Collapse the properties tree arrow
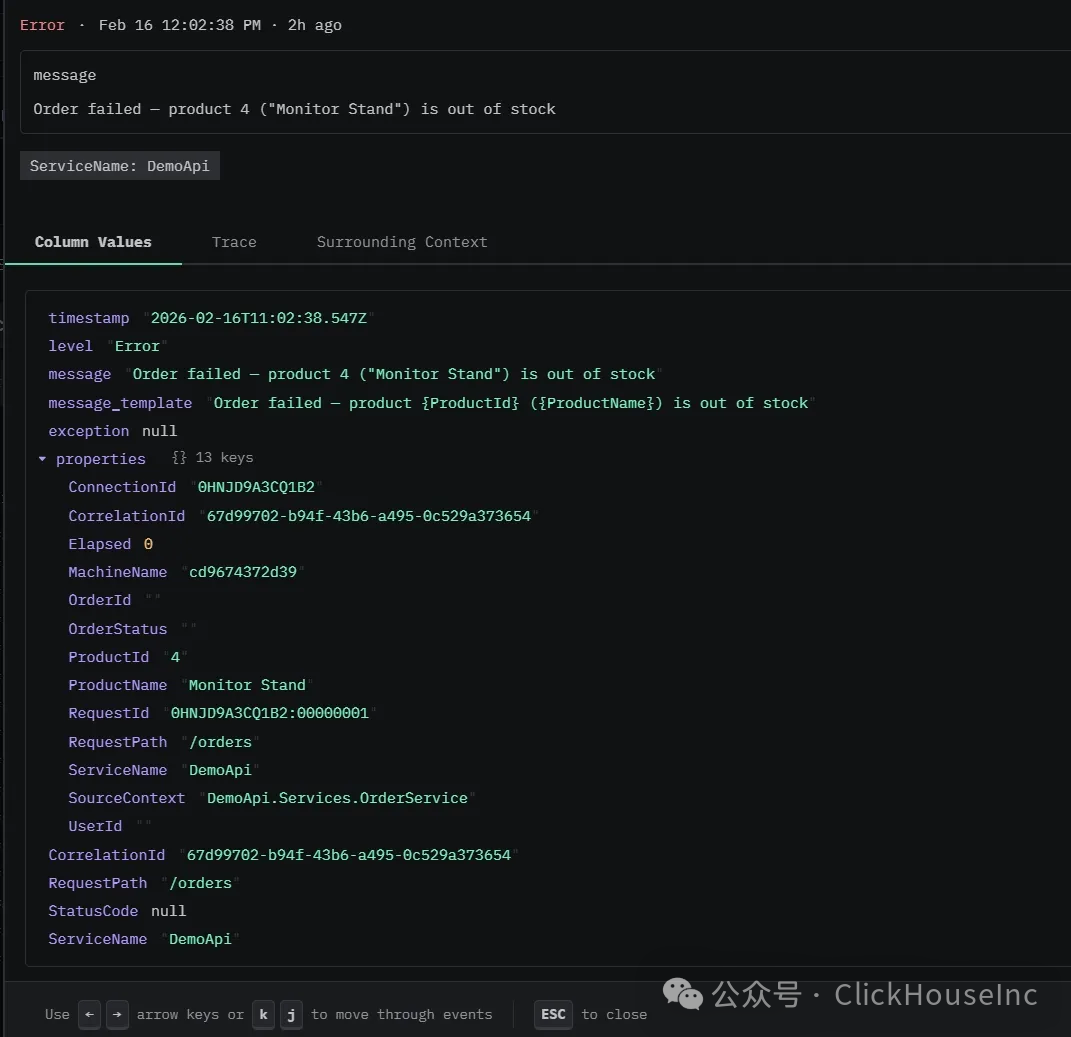Image resolution: width=1071 pixels, height=1037 pixels. [42, 459]
